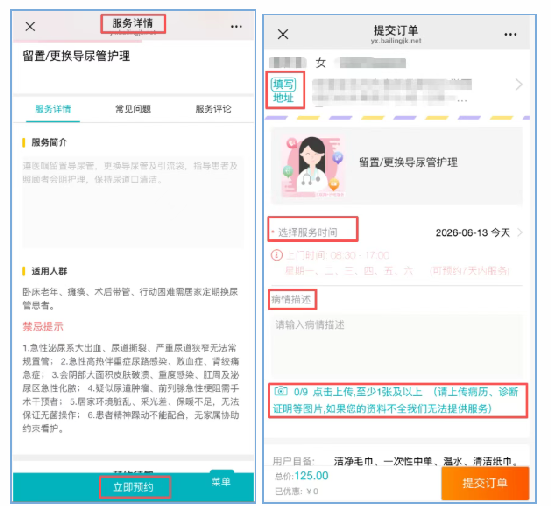Tap the camera icon to upload images

(281, 391)
